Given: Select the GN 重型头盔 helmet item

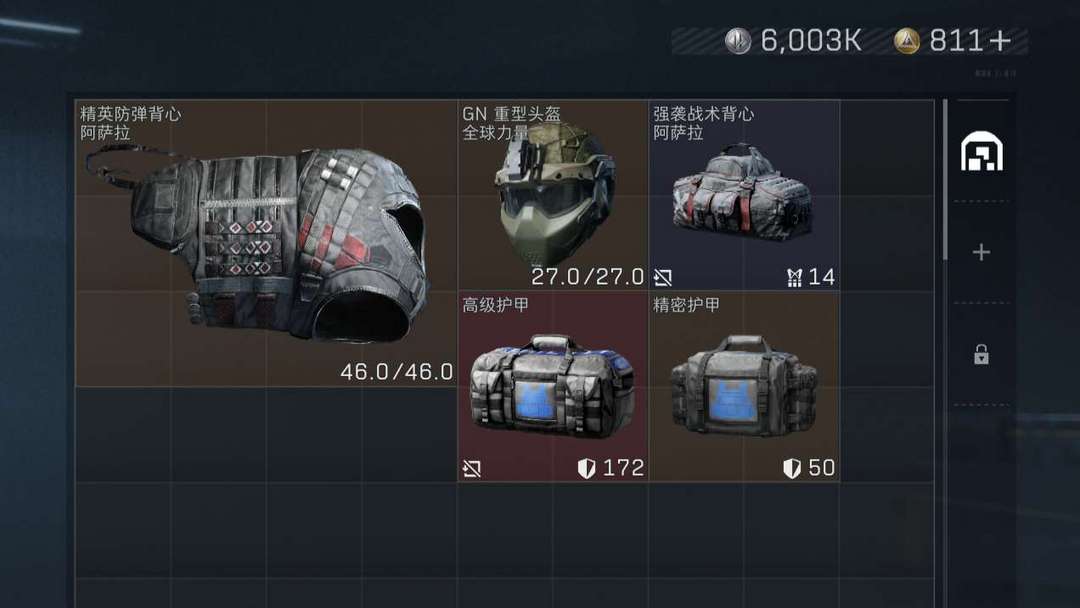Looking at the screenshot, I should [553, 195].
